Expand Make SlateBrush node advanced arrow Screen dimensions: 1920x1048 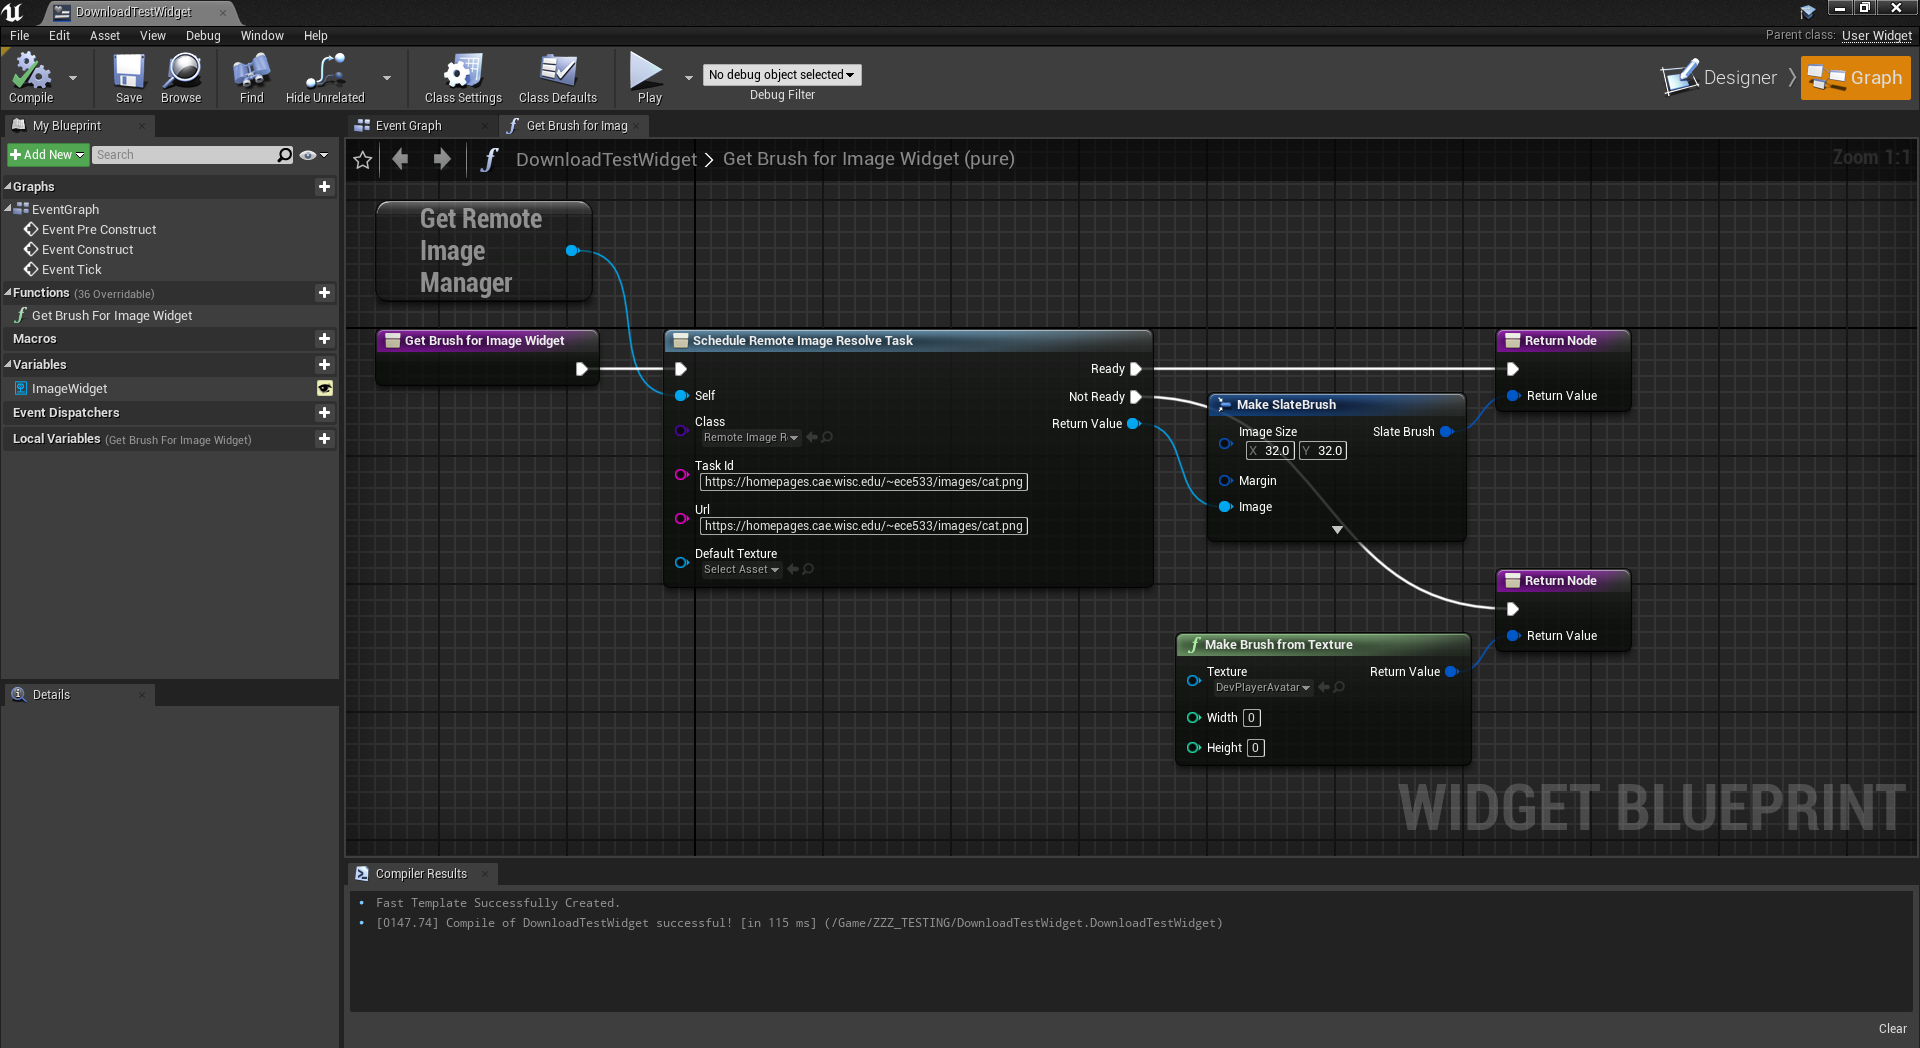click(x=1337, y=530)
